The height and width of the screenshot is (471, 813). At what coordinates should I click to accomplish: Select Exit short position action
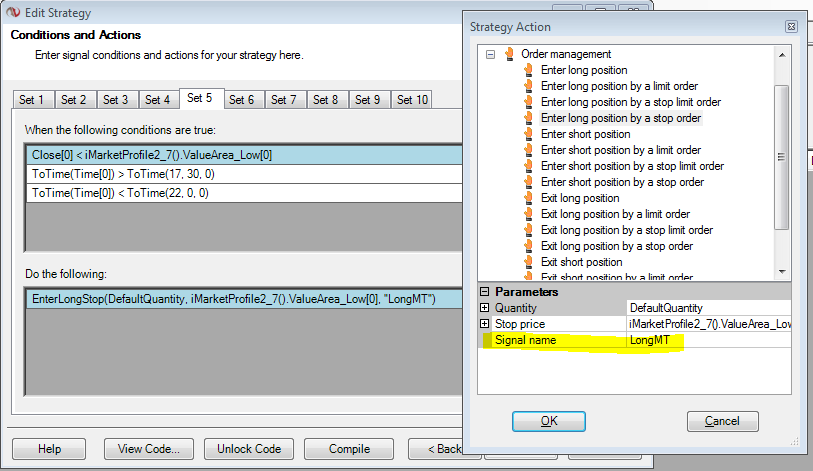[581, 262]
